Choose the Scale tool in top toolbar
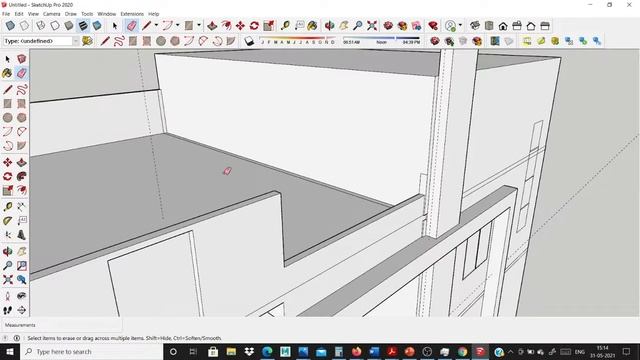The image size is (640, 360). [268, 26]
